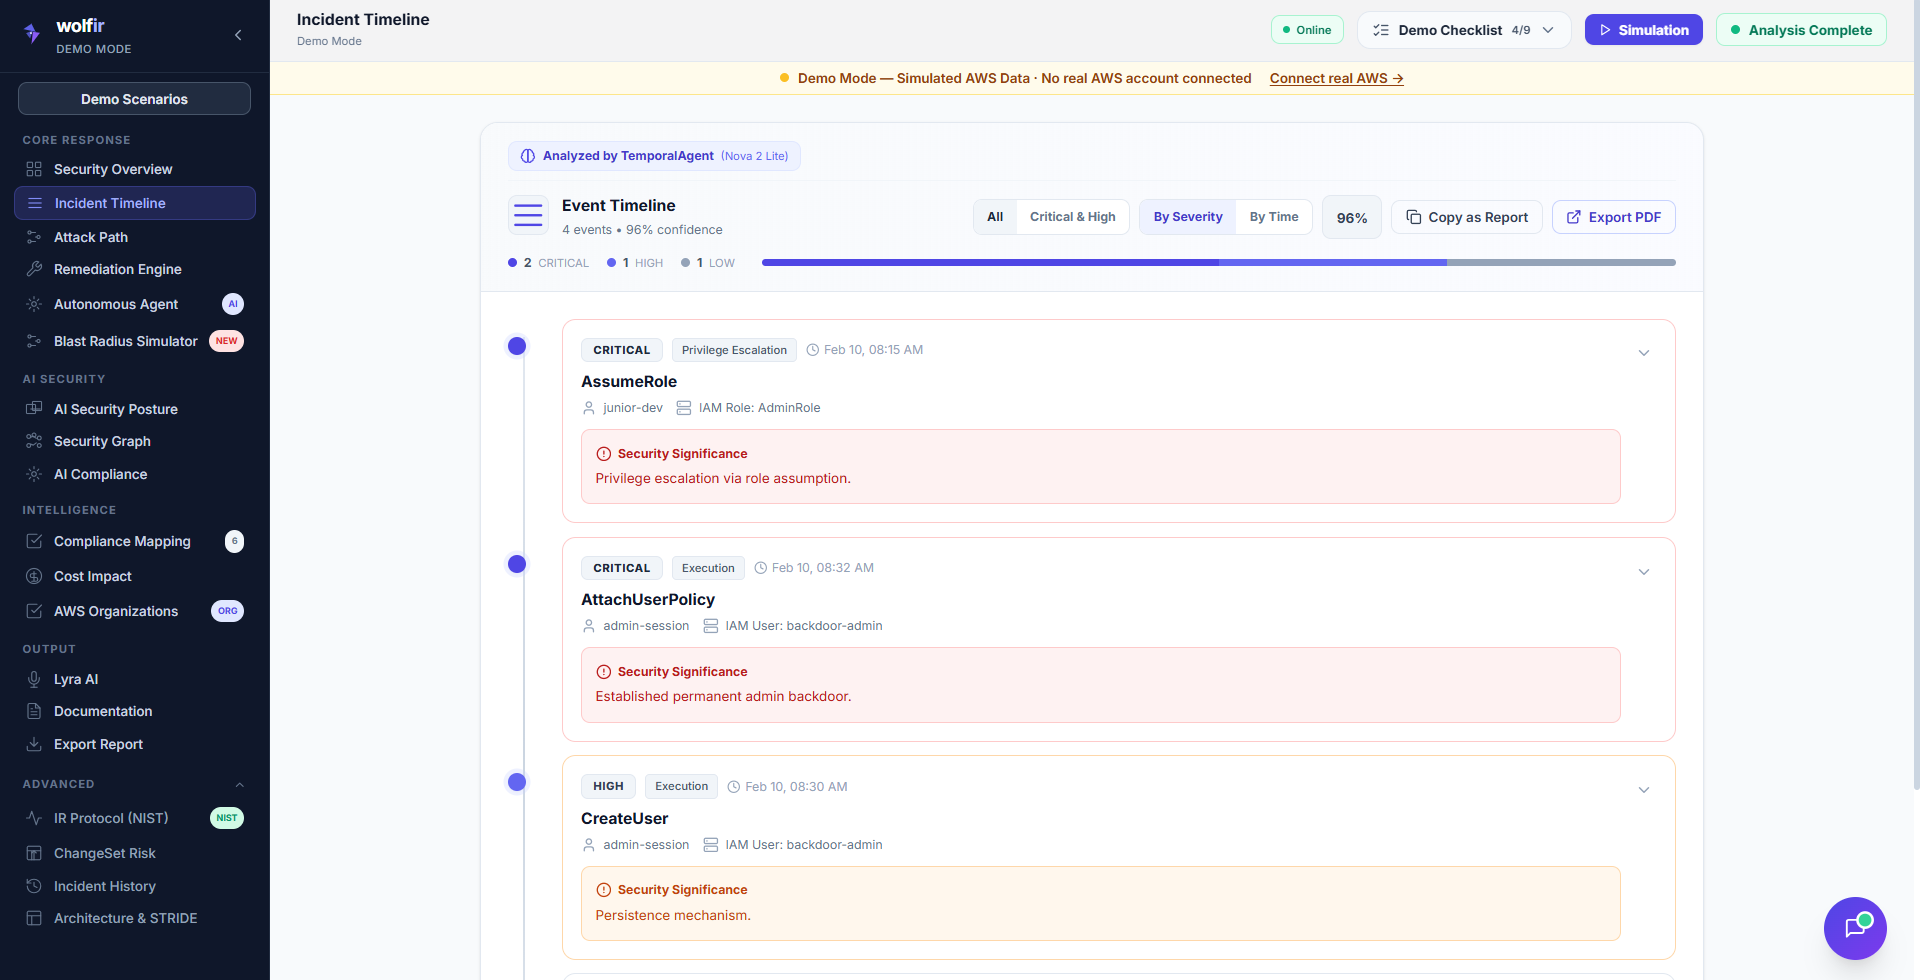Expand the Demo Checklist dropdown

click(1464, 30)
